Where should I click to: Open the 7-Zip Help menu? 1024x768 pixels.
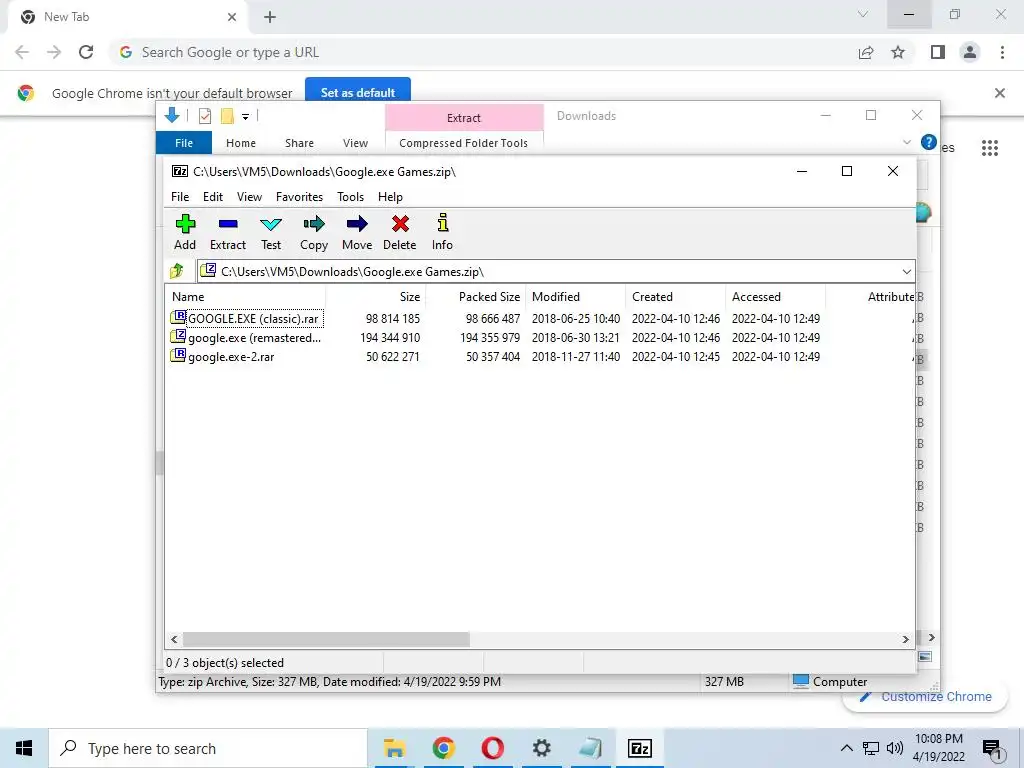coord(390,197)
